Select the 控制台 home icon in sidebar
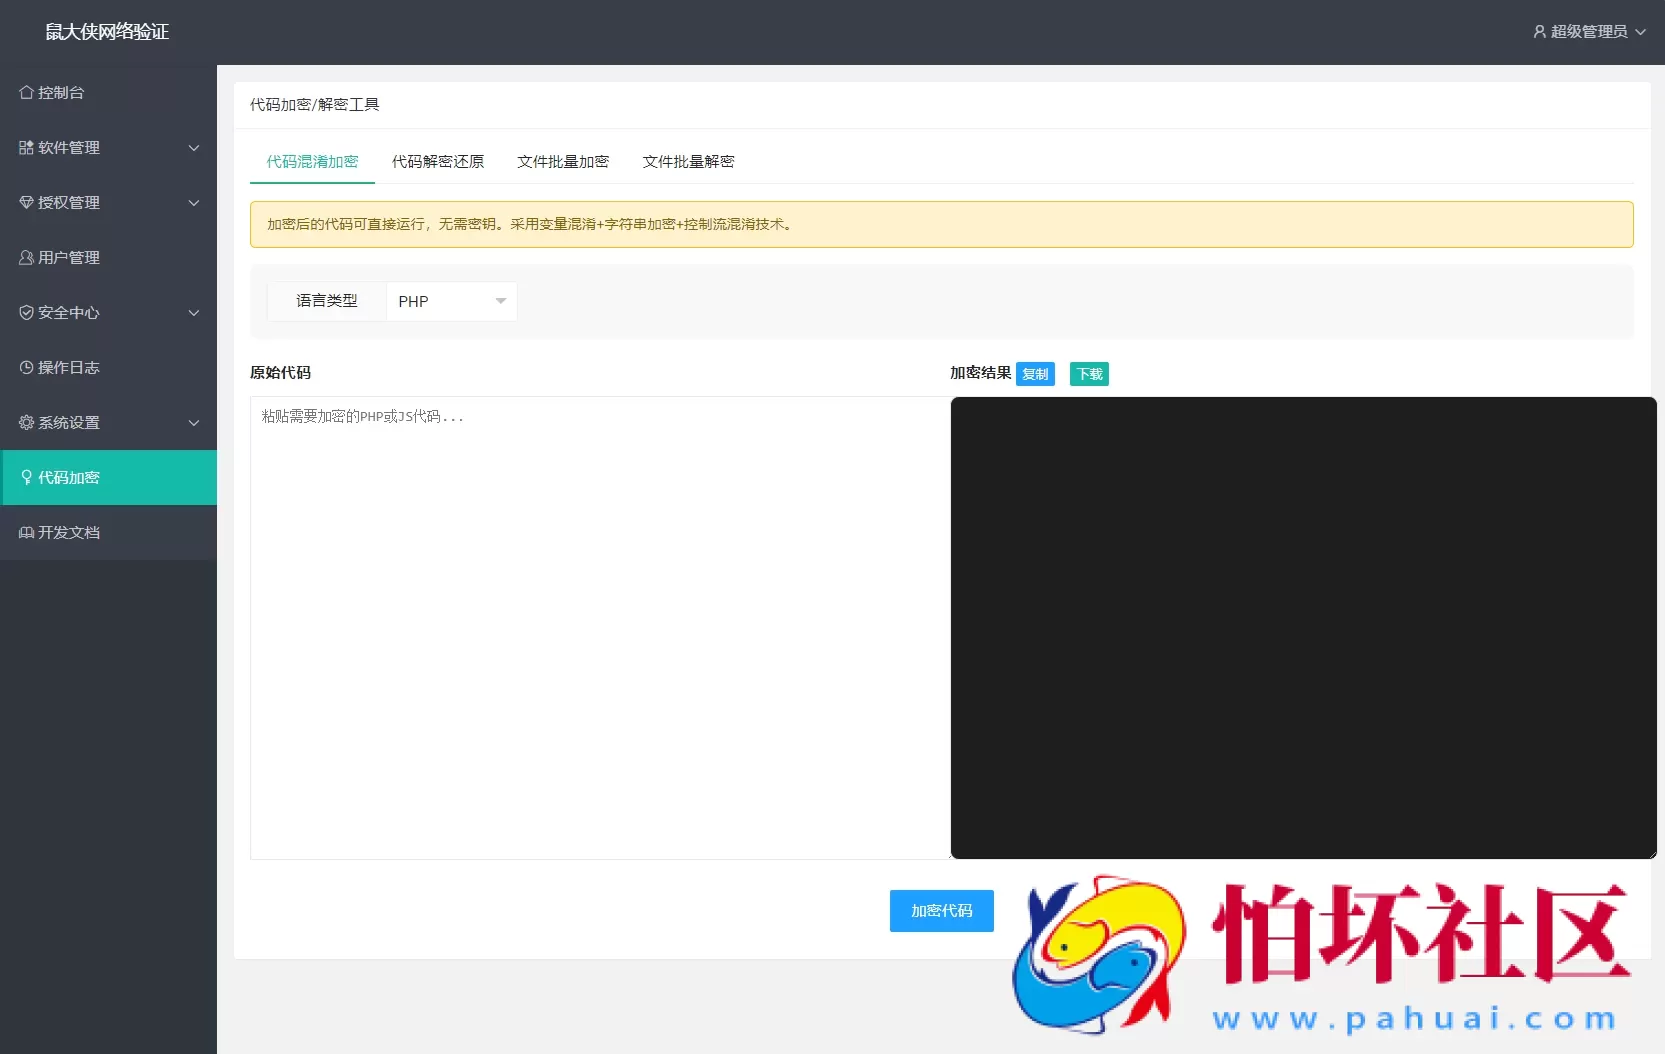This screenshot has width=1665, height=1054. (26, 92)
